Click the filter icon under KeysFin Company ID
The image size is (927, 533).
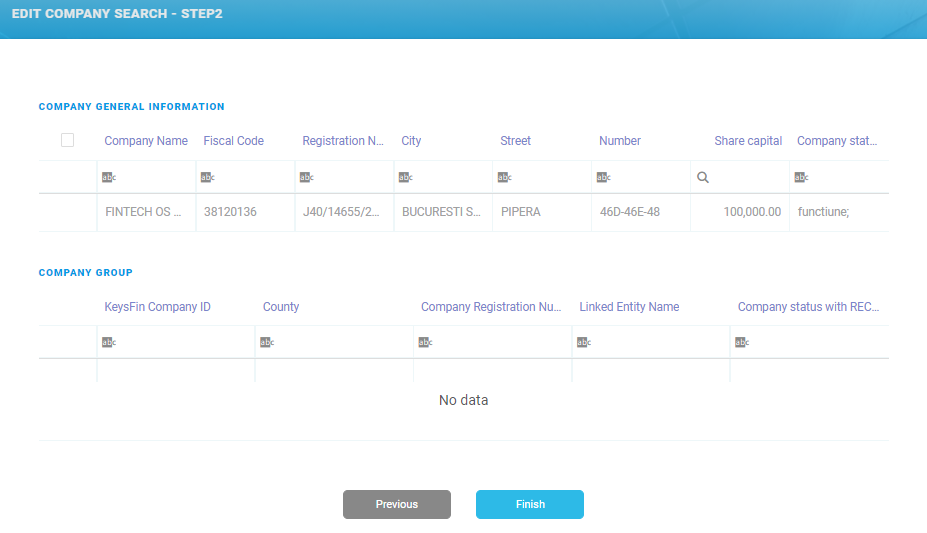[108, 342]
